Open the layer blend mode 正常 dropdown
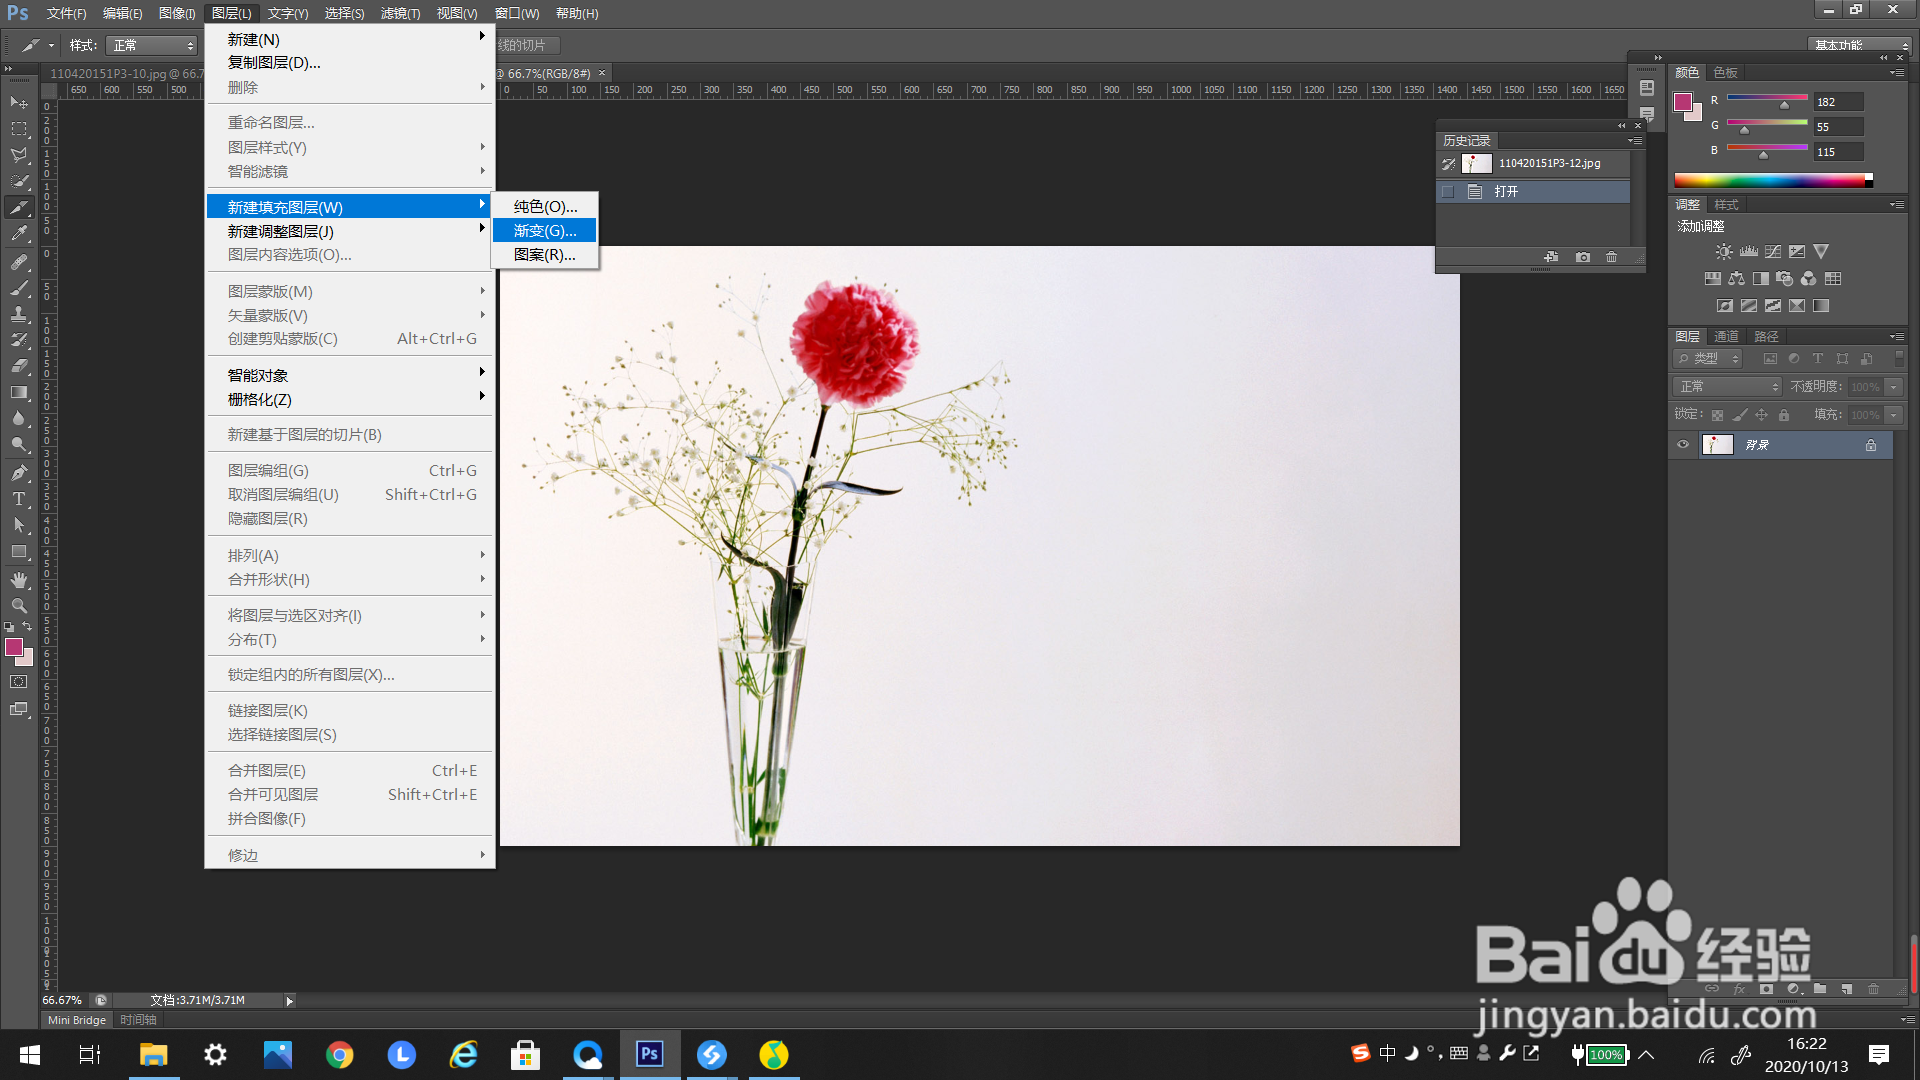Viewport: 1920px width, 1080px height. click(x=1727, y=387)
